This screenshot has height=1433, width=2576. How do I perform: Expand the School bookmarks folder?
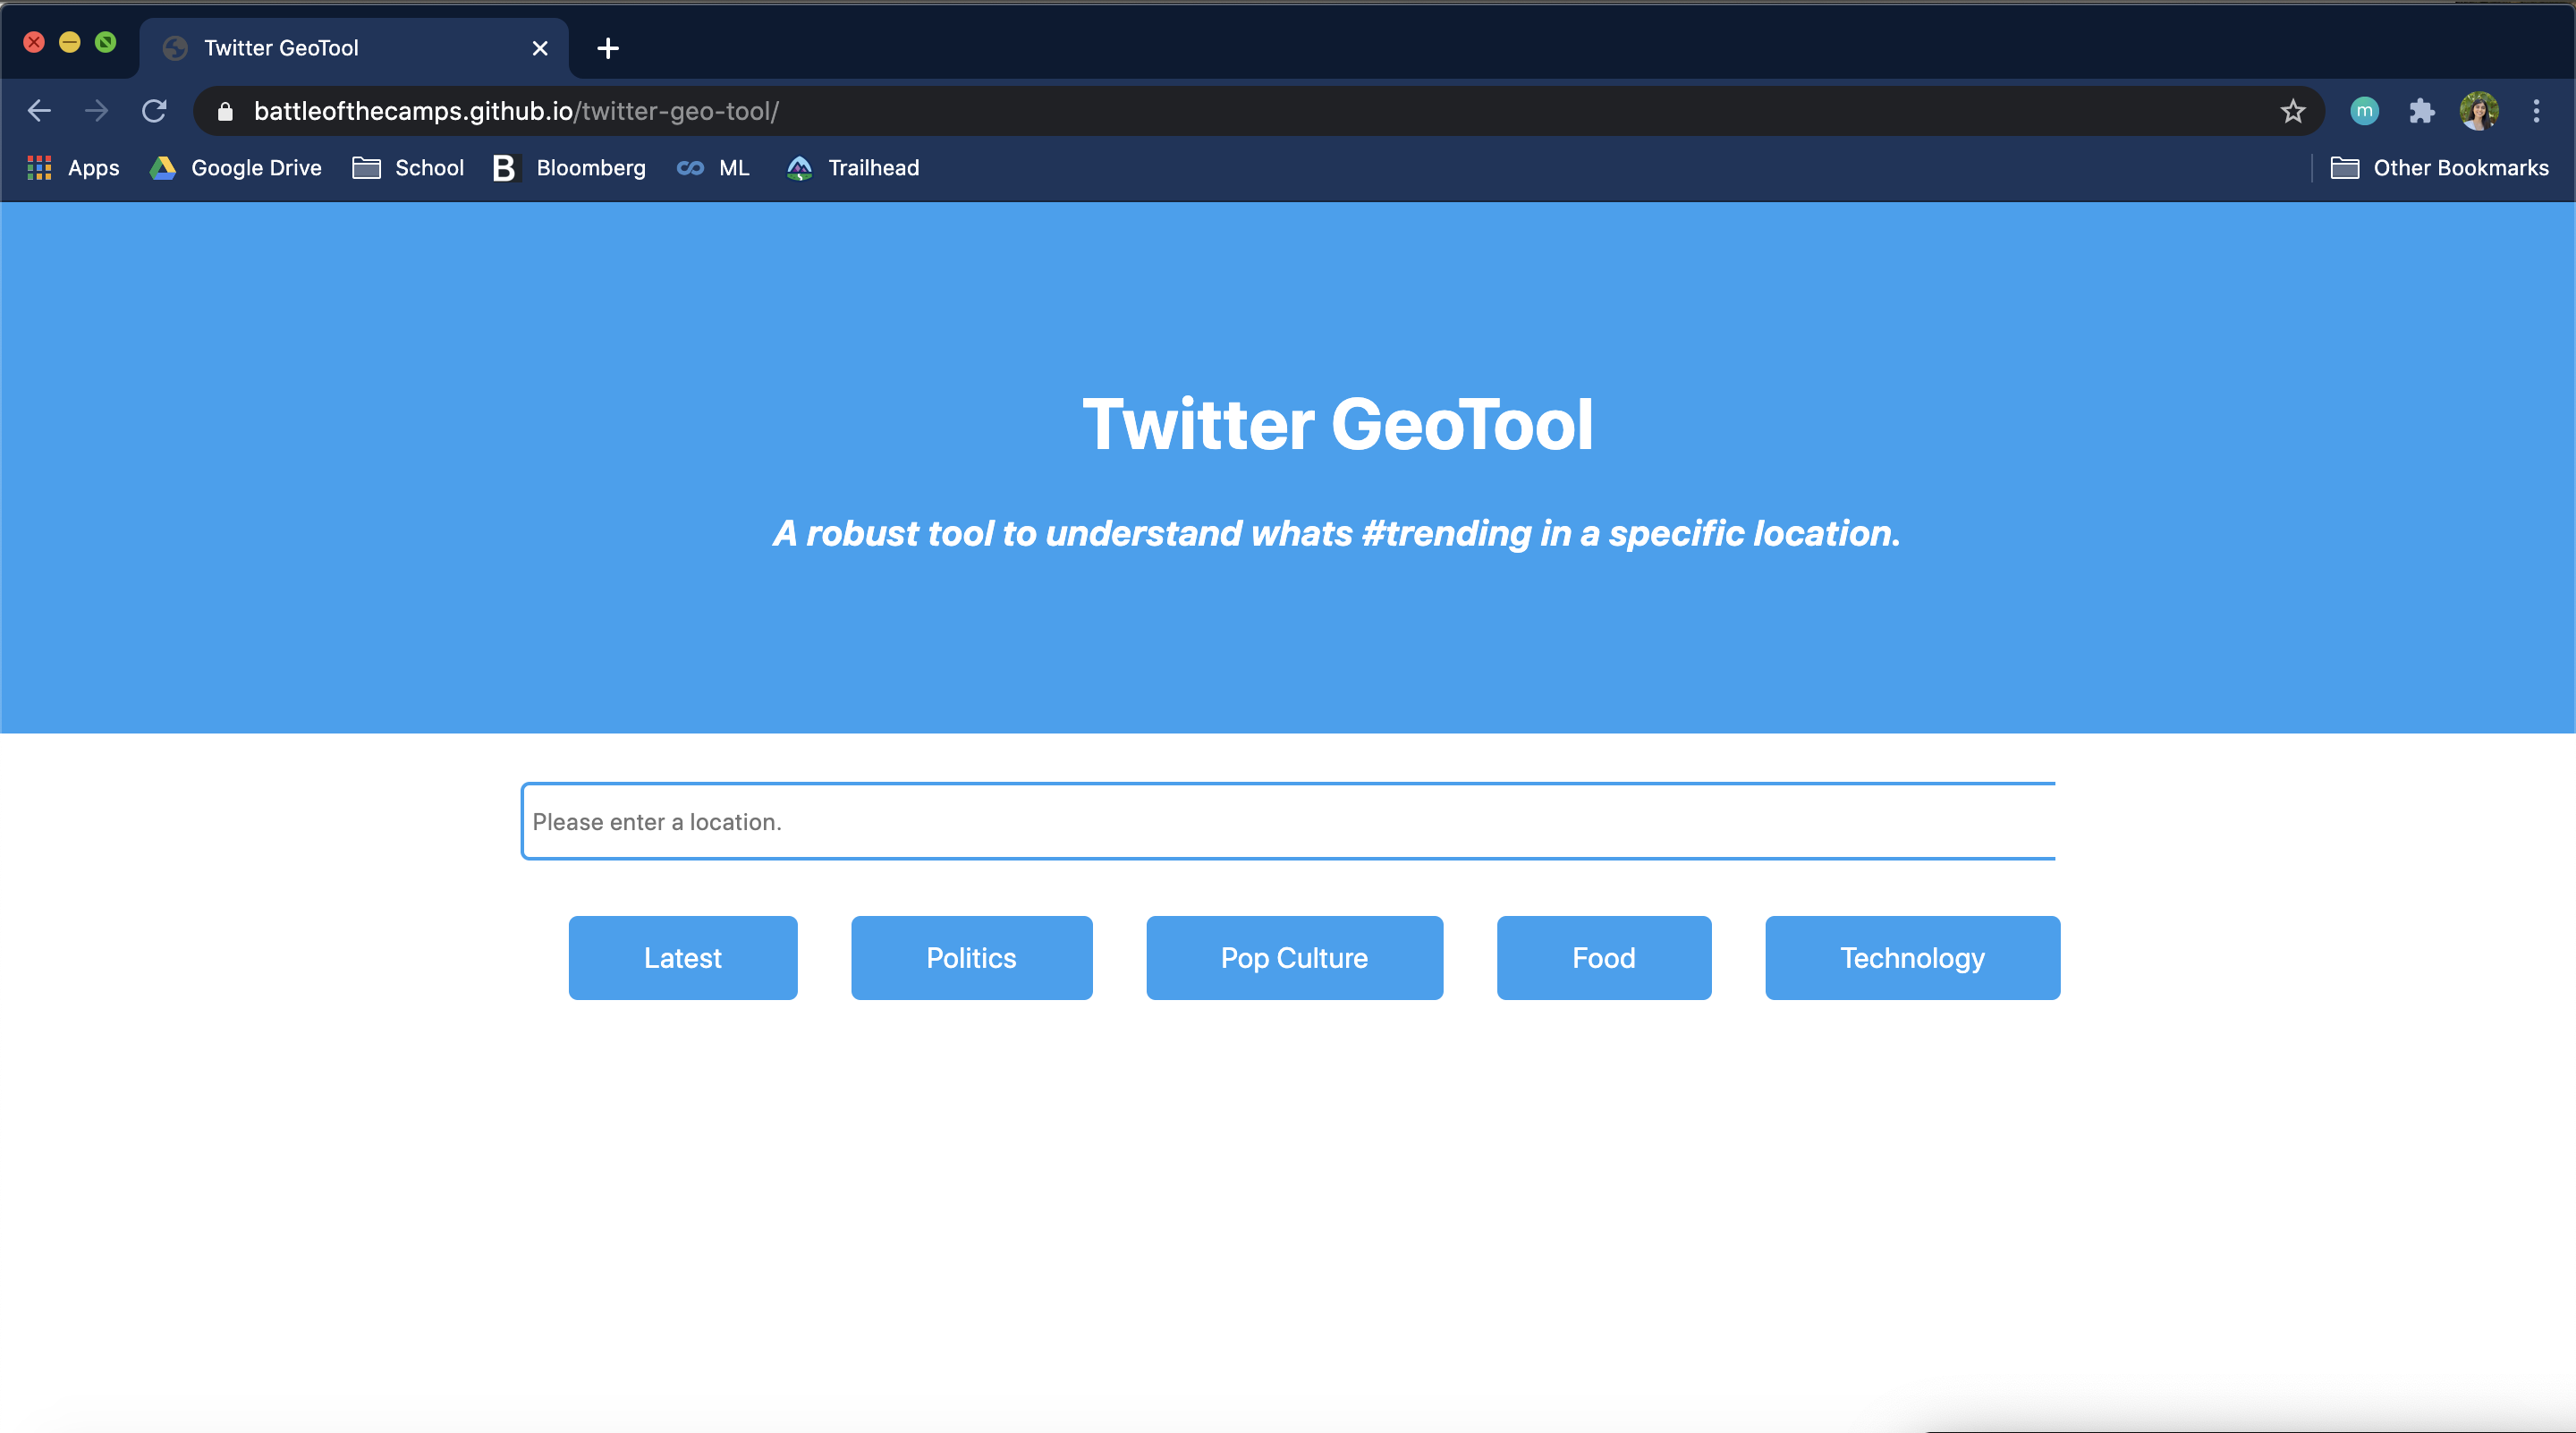point(408,168)
